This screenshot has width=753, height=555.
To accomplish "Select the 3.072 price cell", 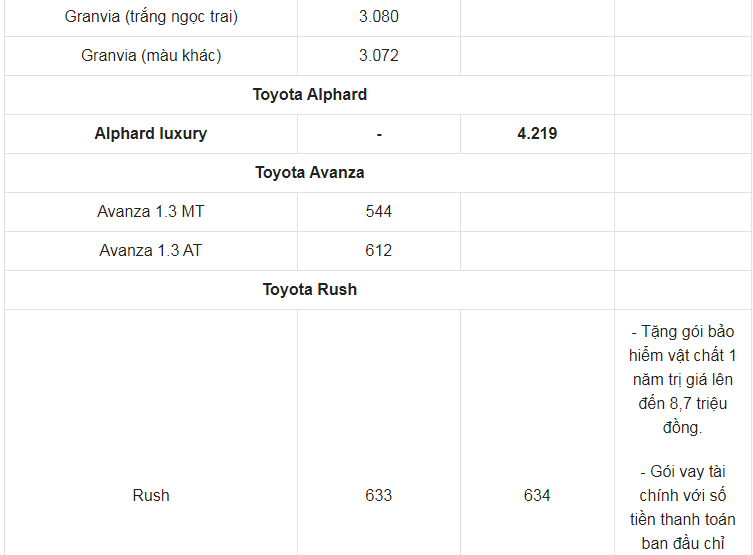I will (378, 56).
